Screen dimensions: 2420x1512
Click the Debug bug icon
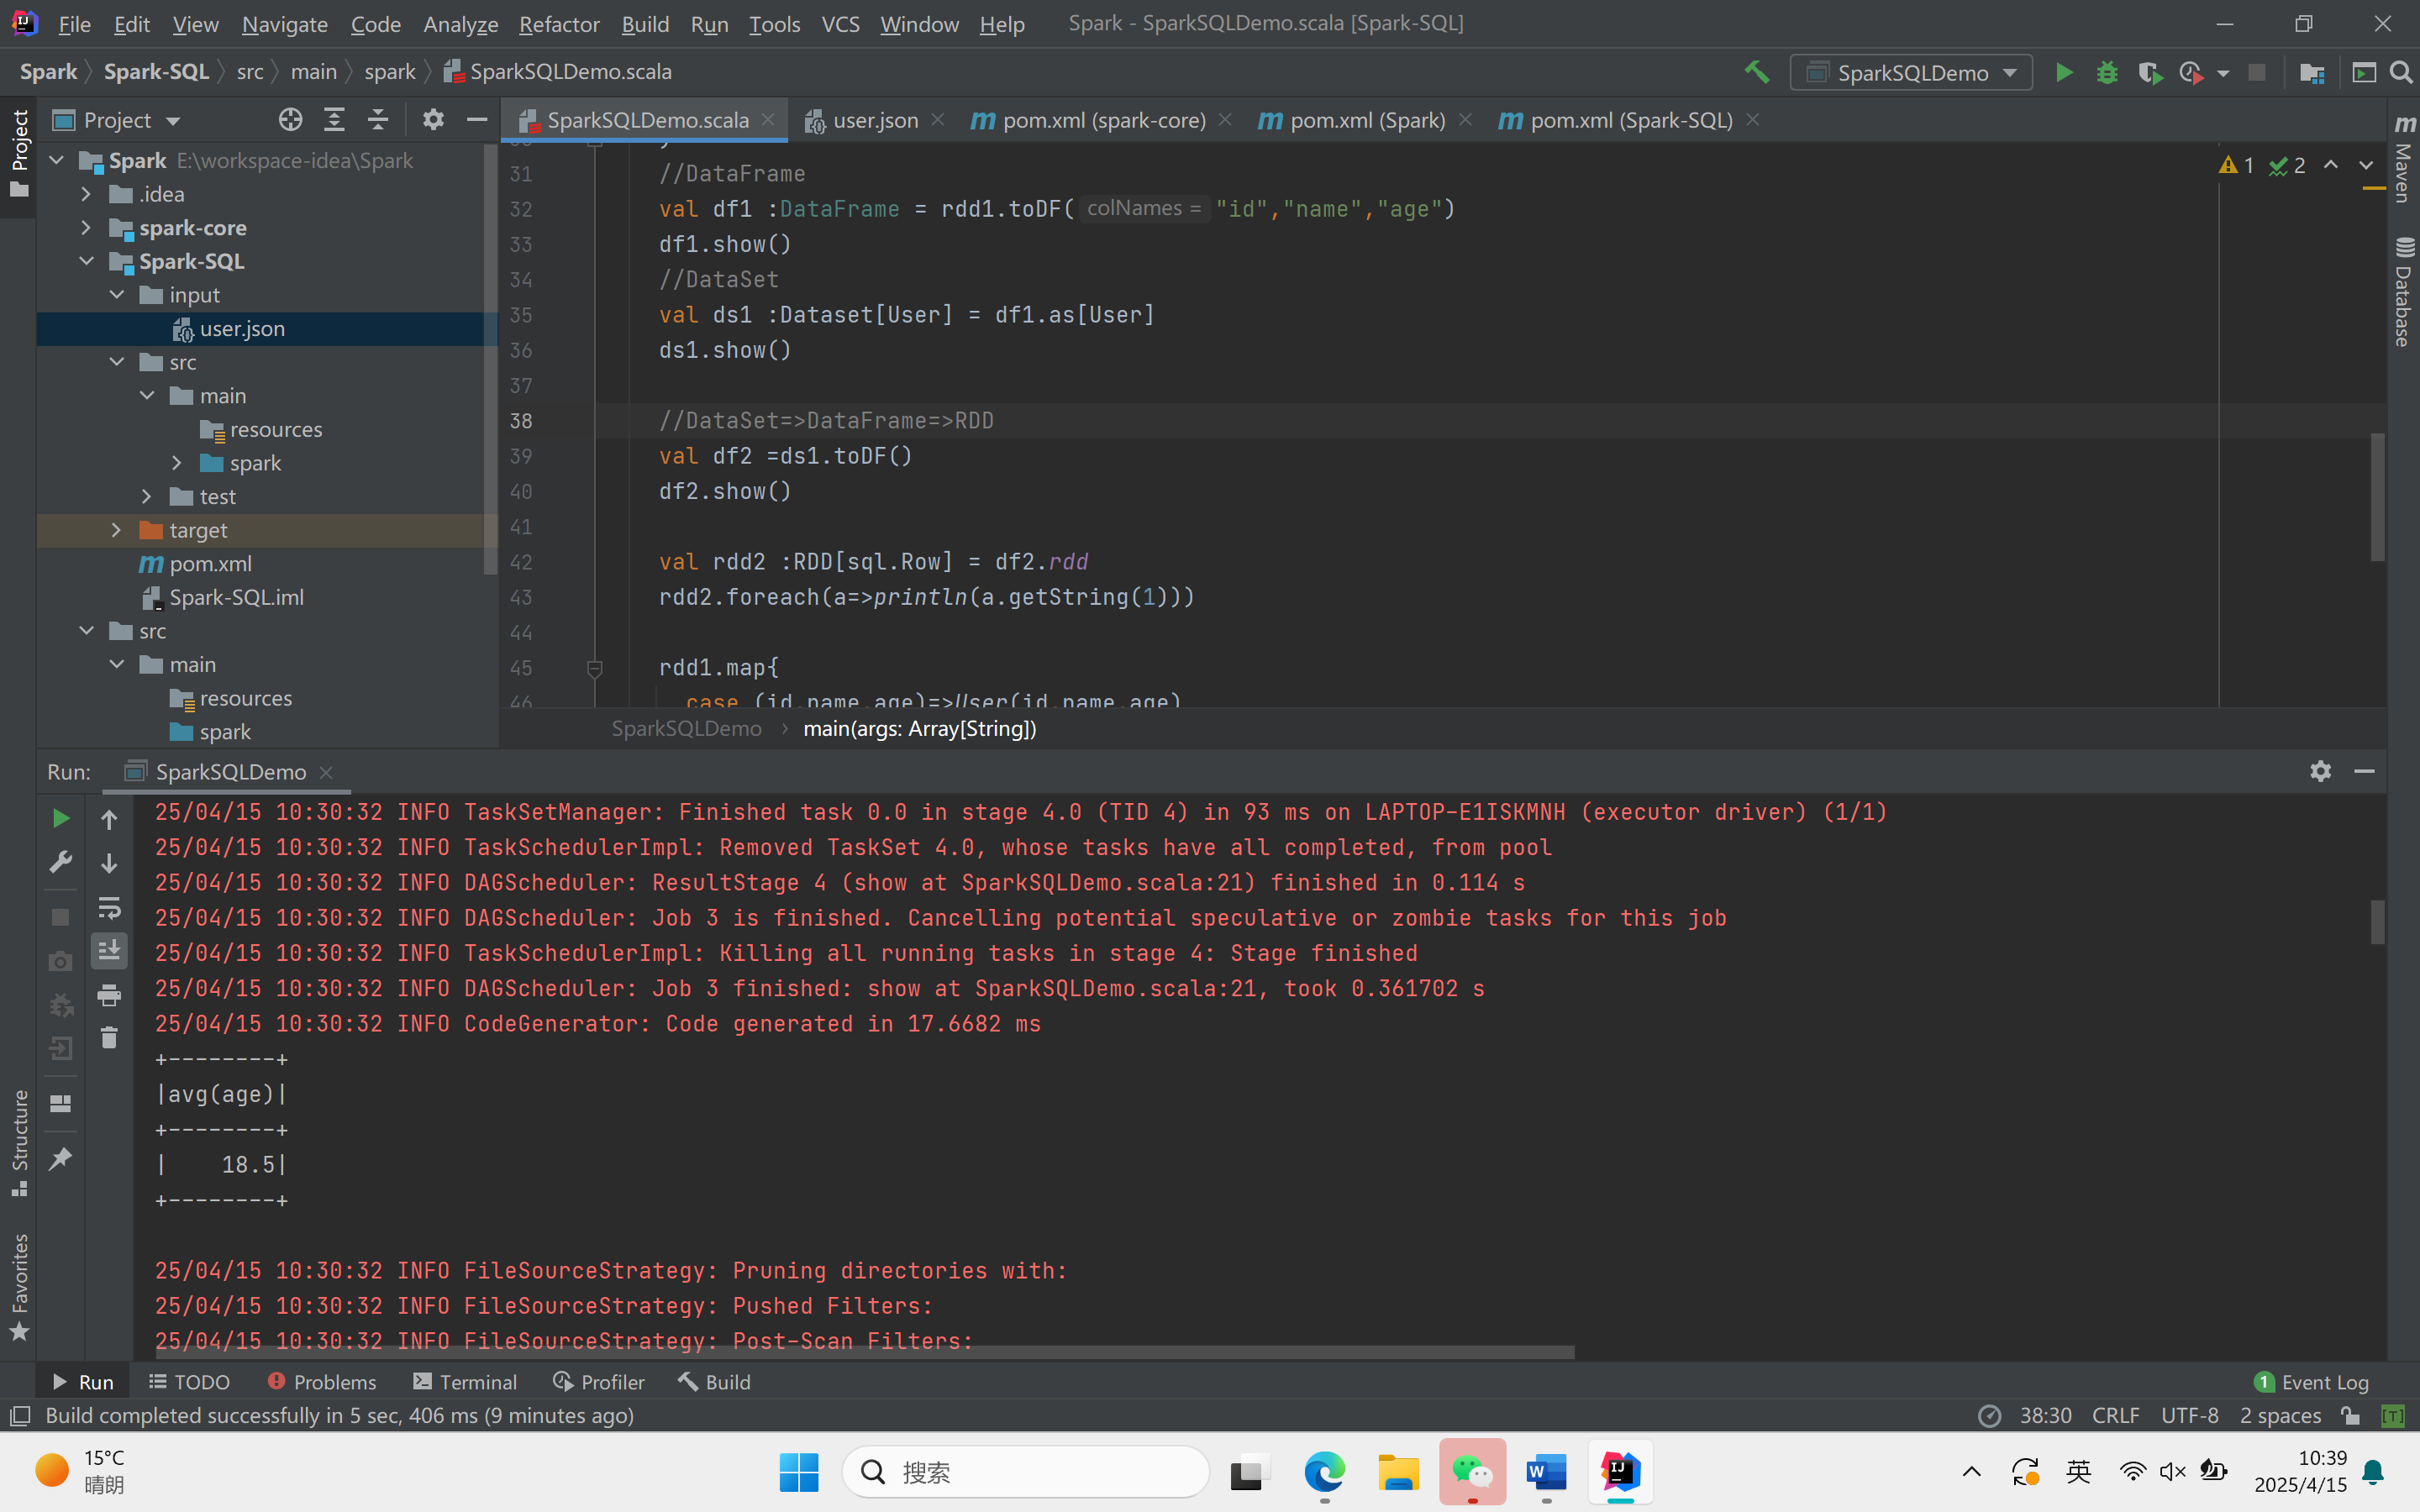click(x=2107, y=73)
